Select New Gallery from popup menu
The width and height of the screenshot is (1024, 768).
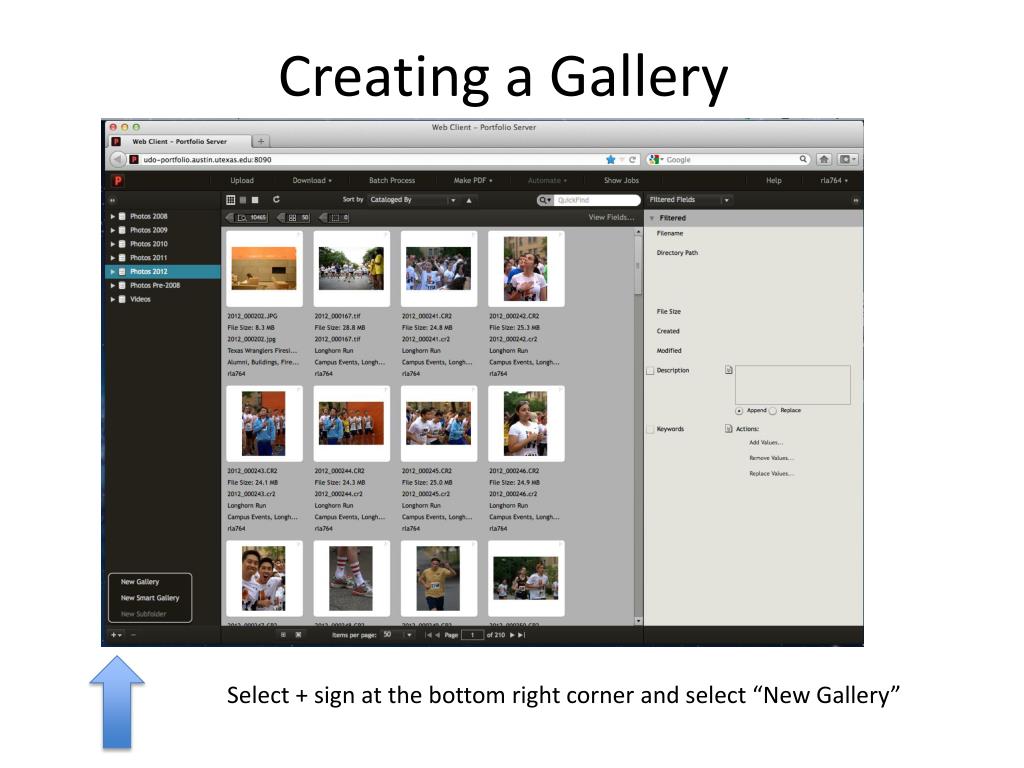pos(140,582)
